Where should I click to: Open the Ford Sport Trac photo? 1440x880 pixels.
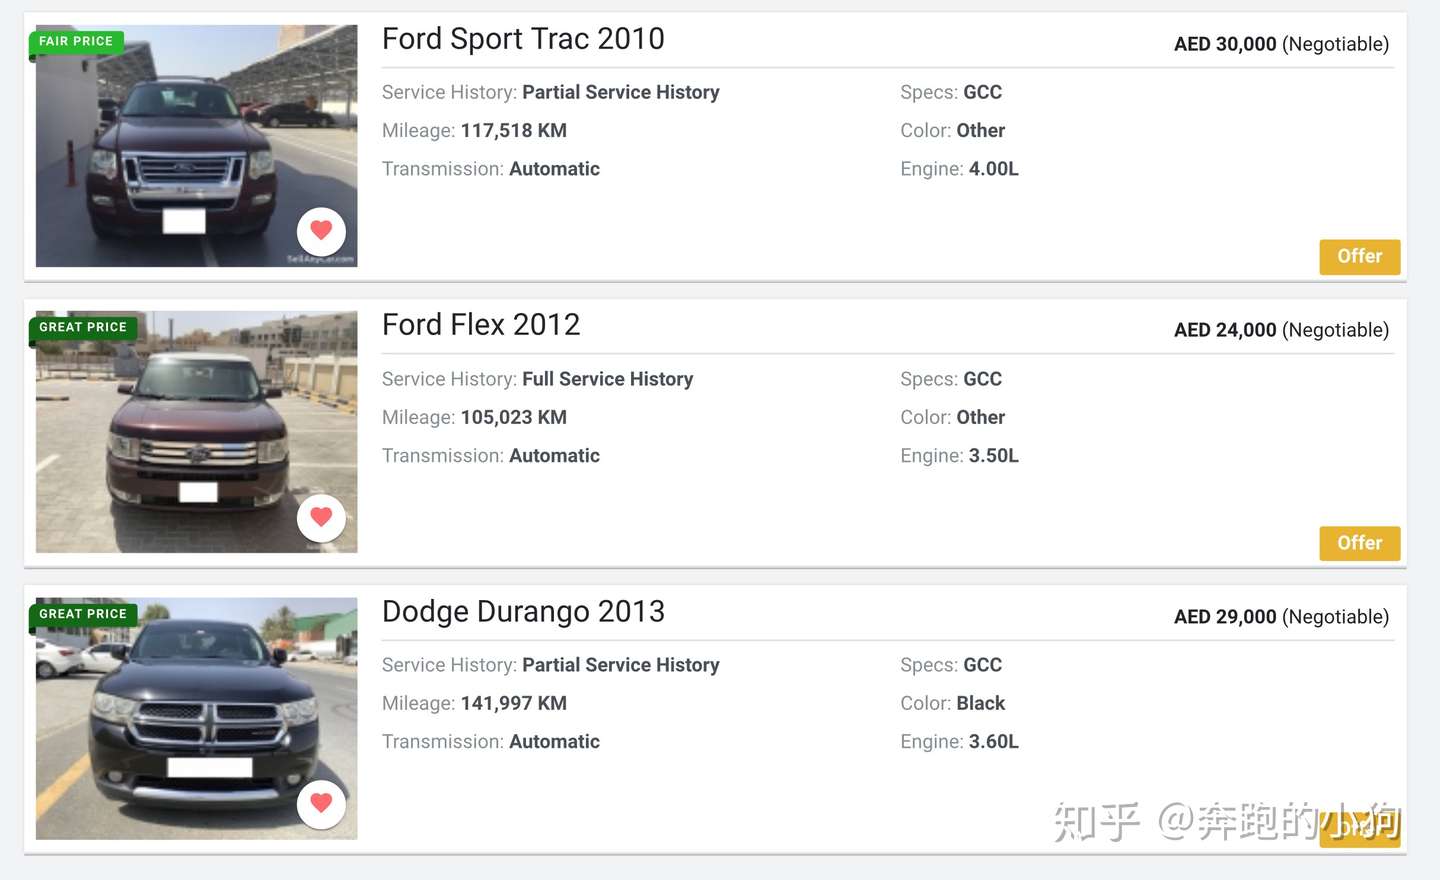[196, 146]
